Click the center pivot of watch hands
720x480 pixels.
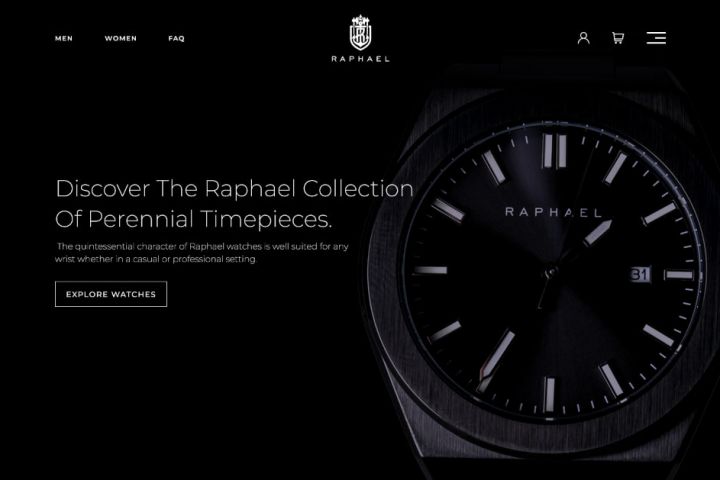tap(550, 273)
